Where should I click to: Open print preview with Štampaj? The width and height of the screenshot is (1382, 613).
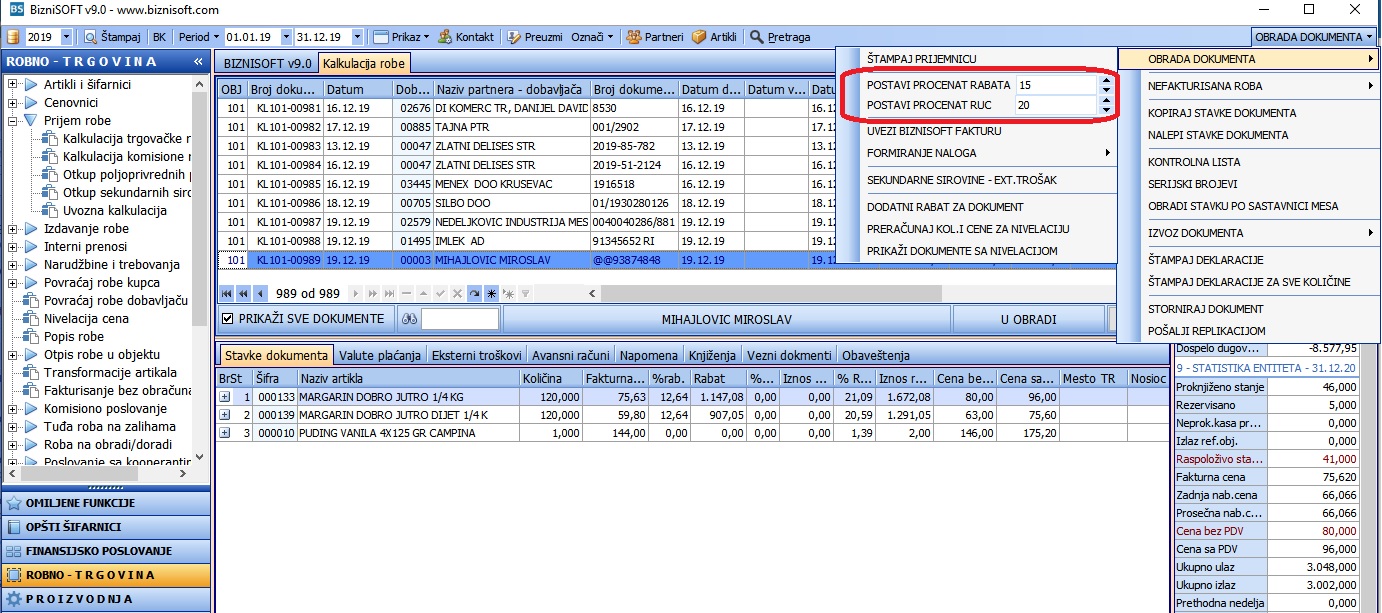[111, 37]
